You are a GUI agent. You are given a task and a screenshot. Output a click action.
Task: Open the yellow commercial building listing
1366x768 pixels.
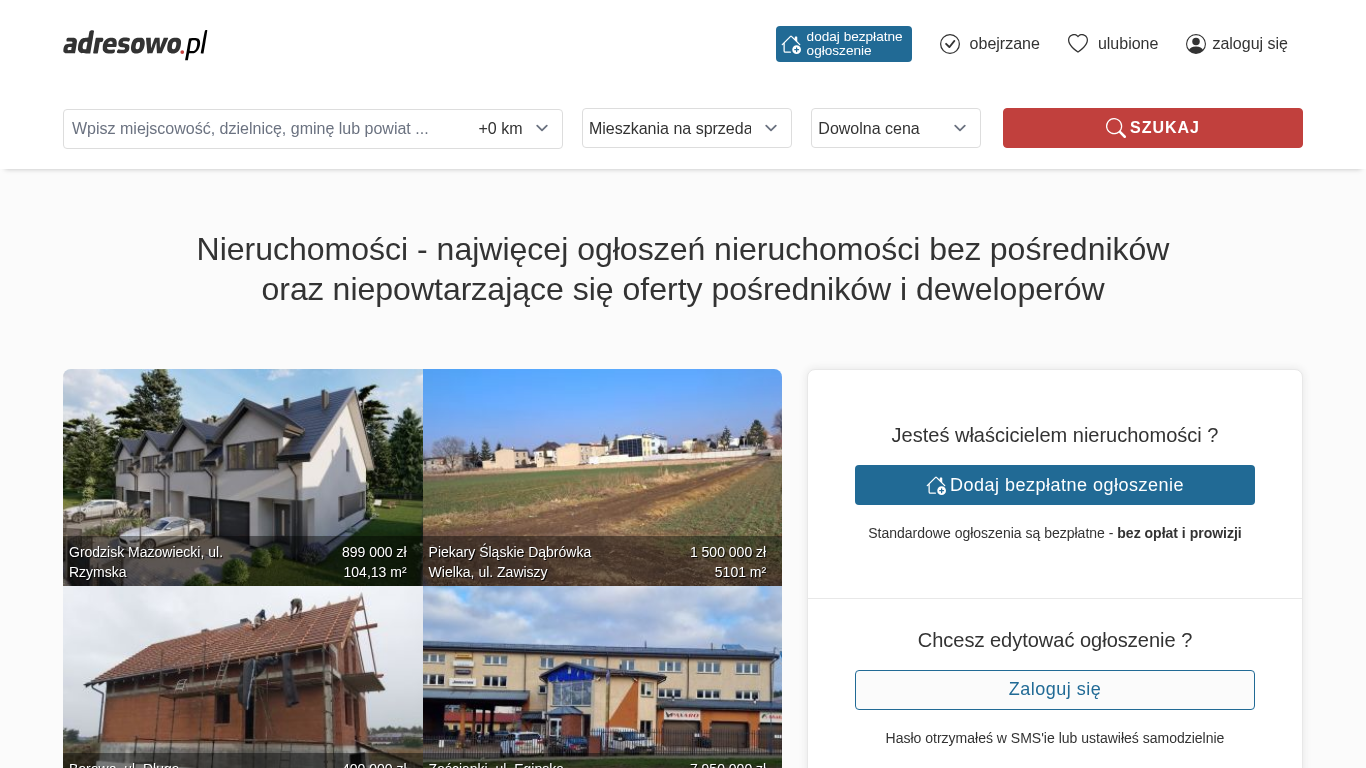(x=602, y=675)
